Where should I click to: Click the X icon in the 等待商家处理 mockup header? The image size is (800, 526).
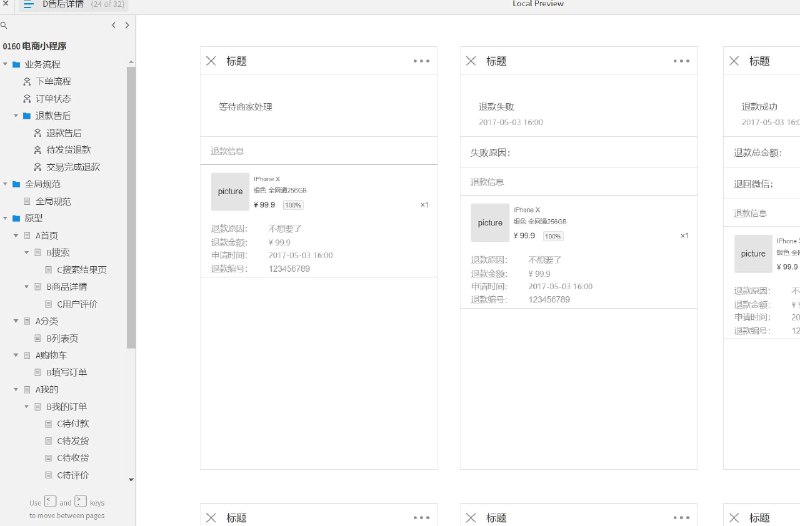click(x=211, y=61)
